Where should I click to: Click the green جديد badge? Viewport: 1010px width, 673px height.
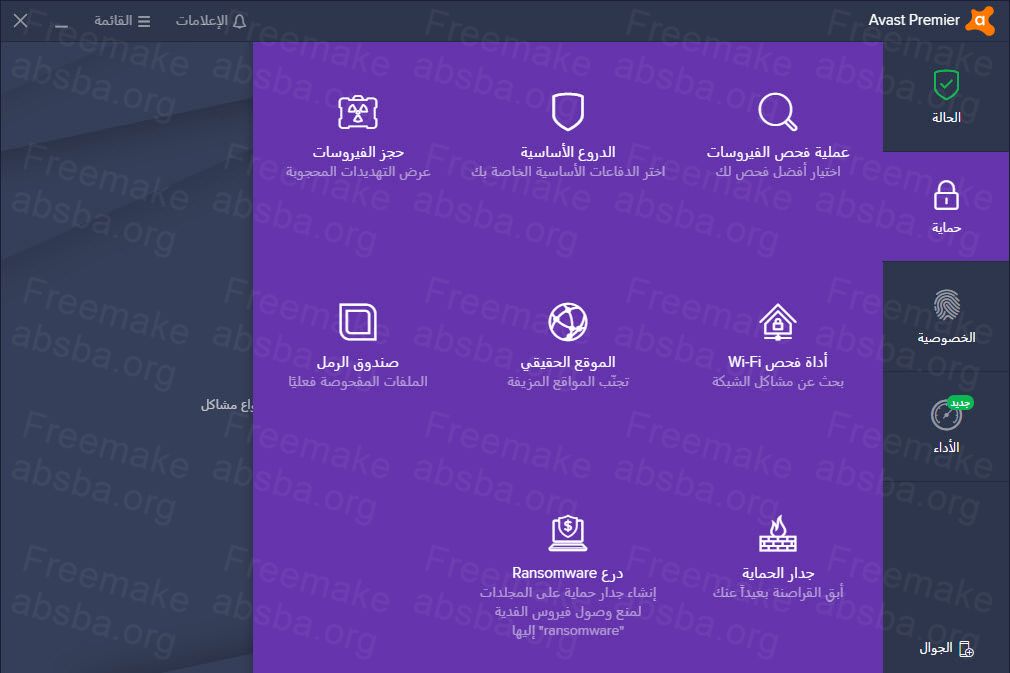(960, 403)
